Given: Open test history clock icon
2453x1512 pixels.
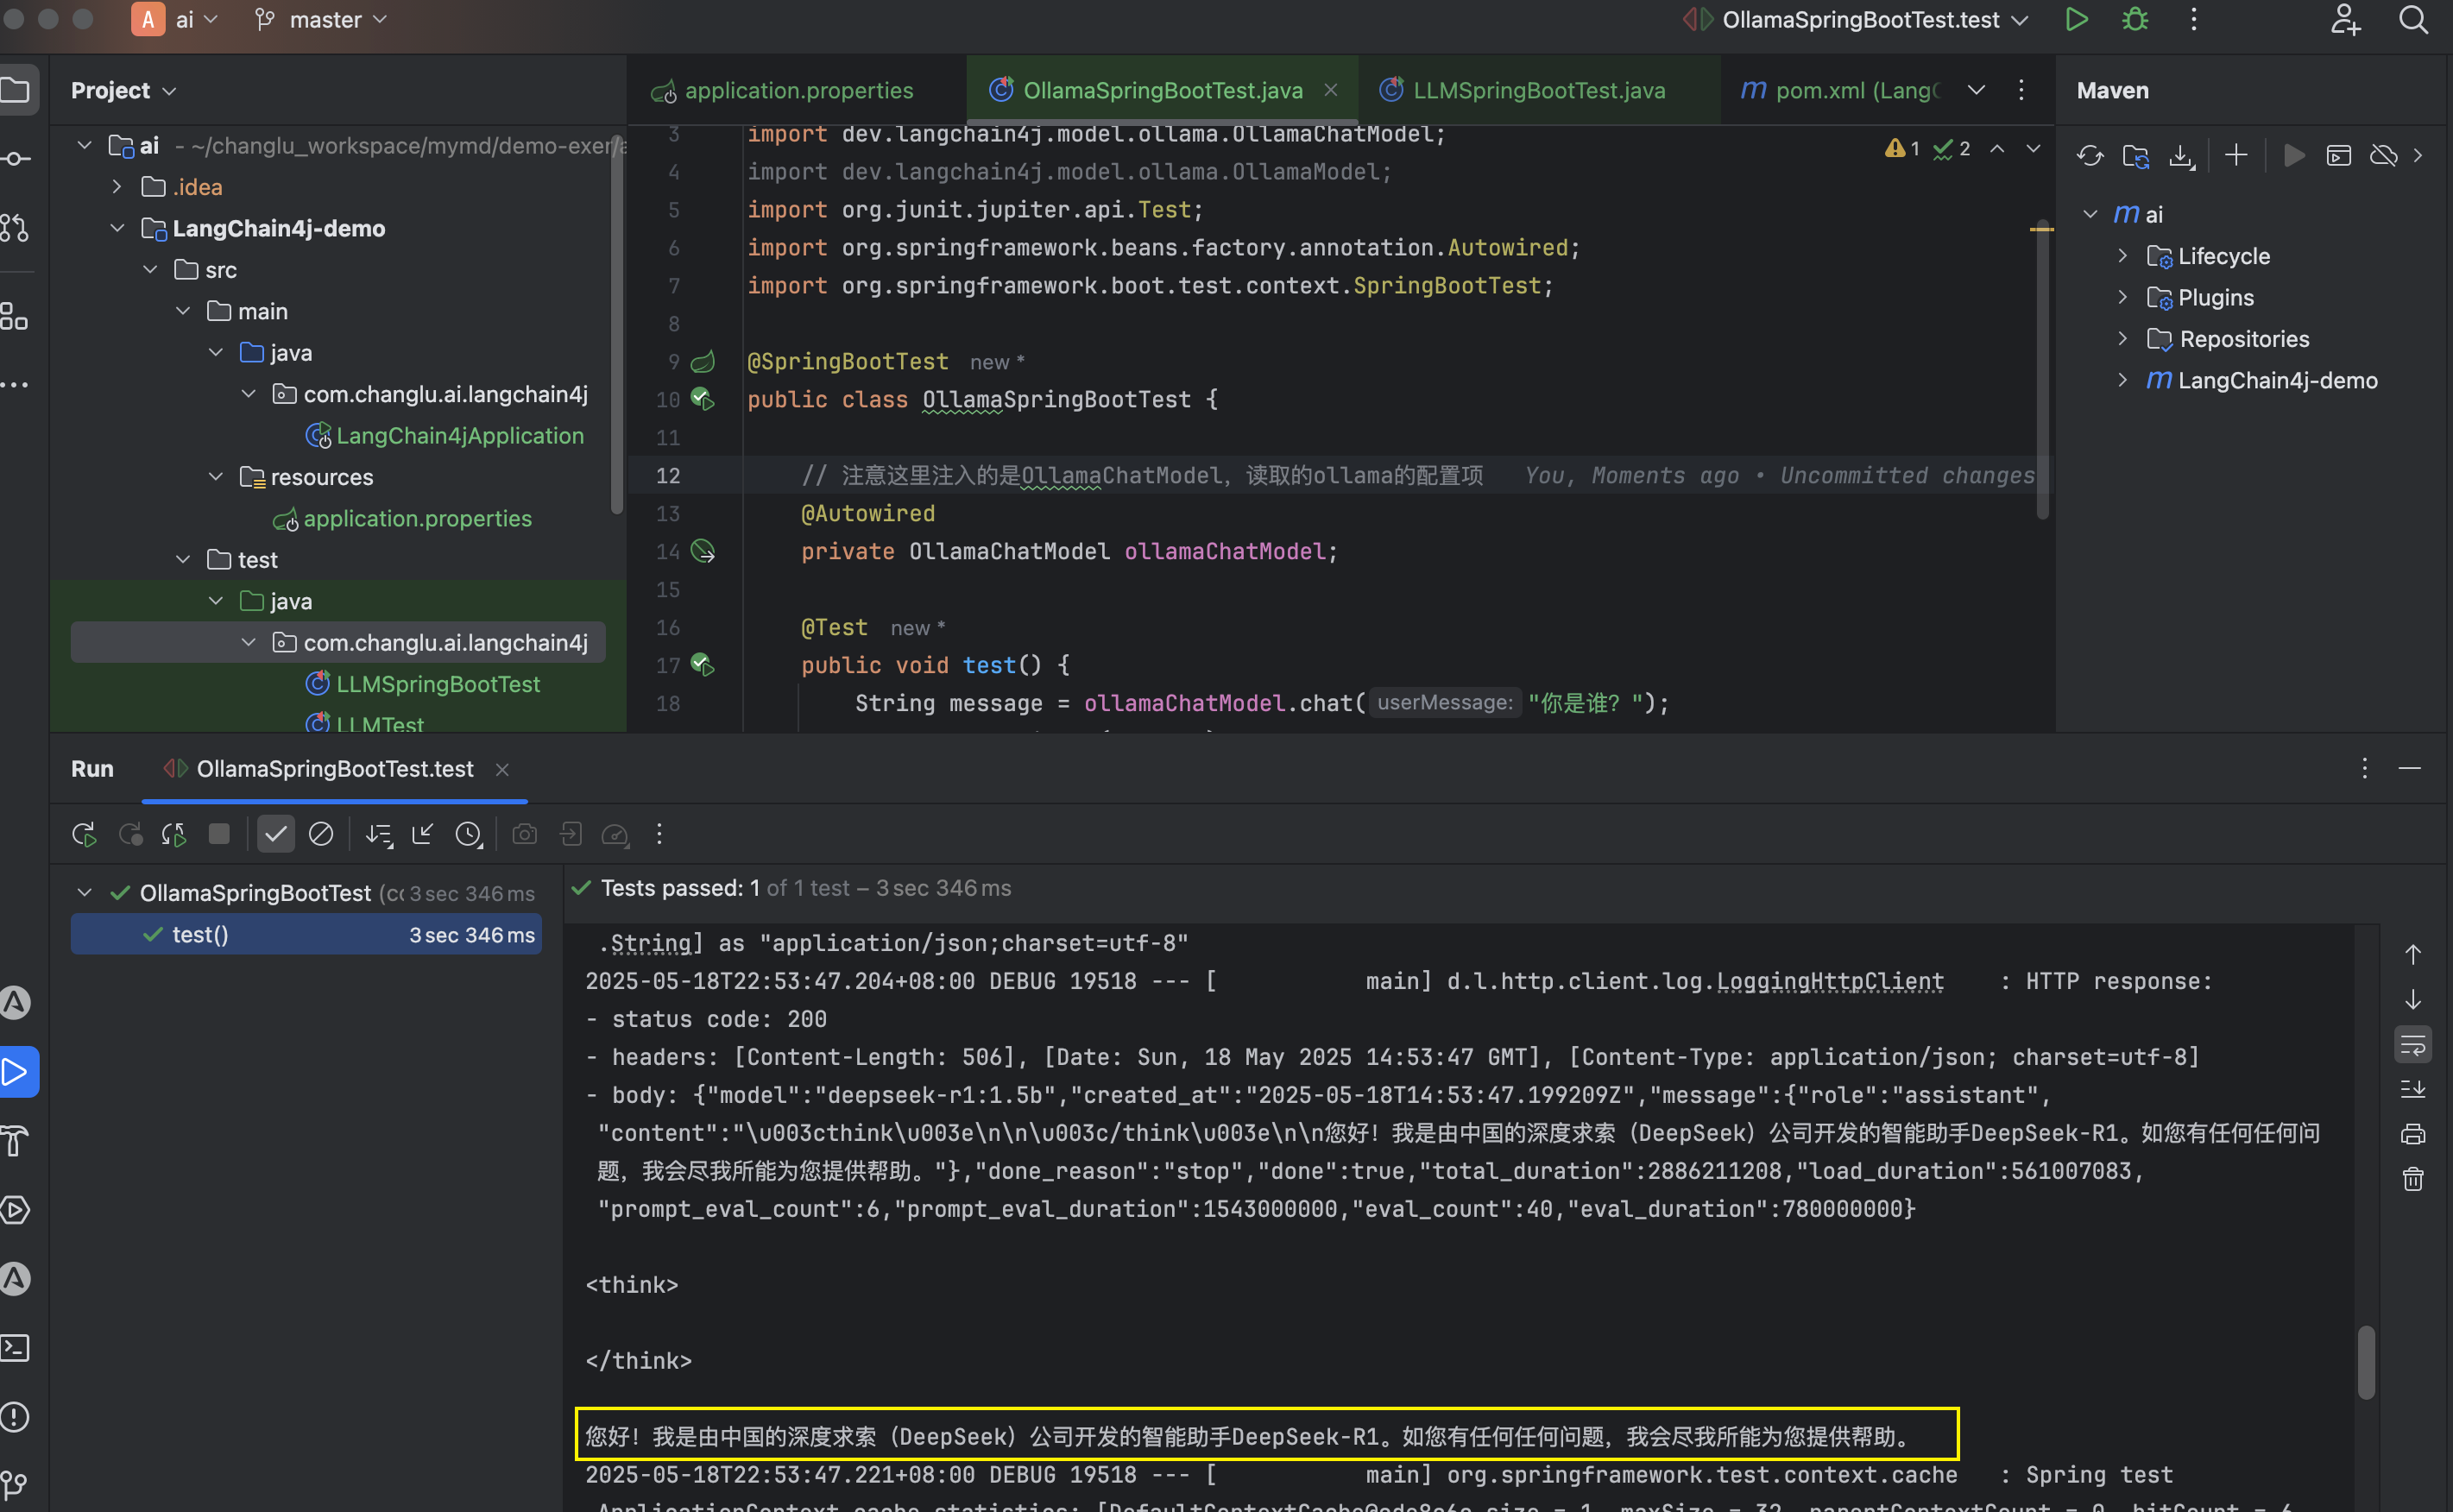Looking at the screenshot, I should pyautogui.click(x=469, y=834).
